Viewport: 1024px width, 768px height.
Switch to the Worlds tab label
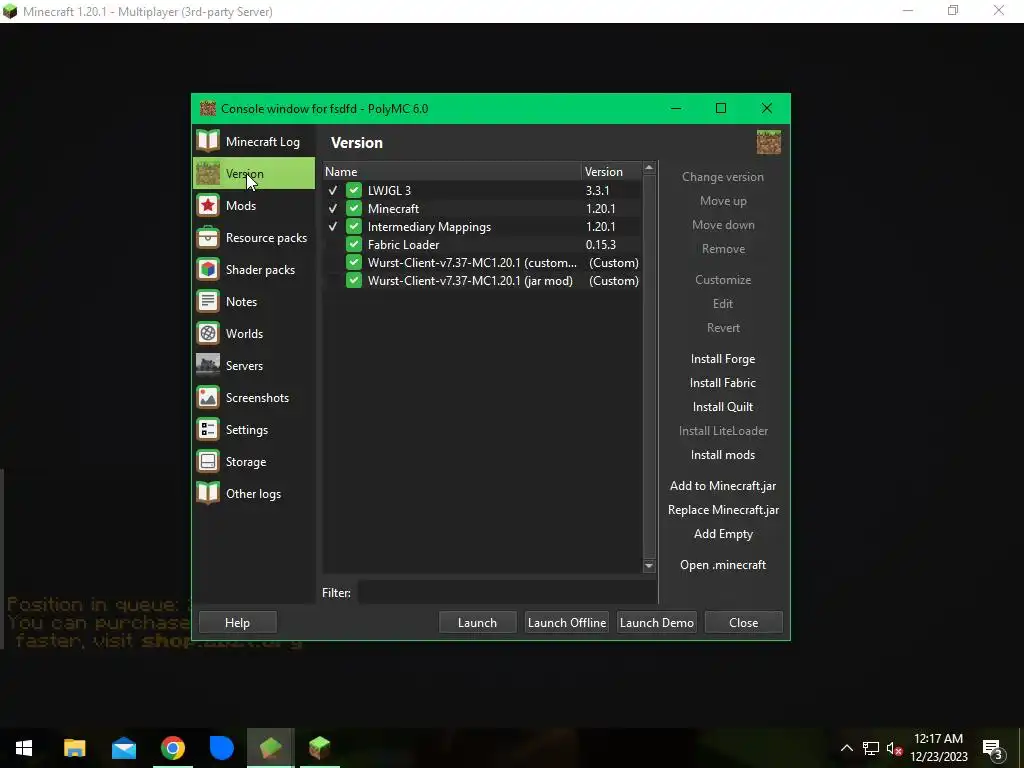click(244, 333)
